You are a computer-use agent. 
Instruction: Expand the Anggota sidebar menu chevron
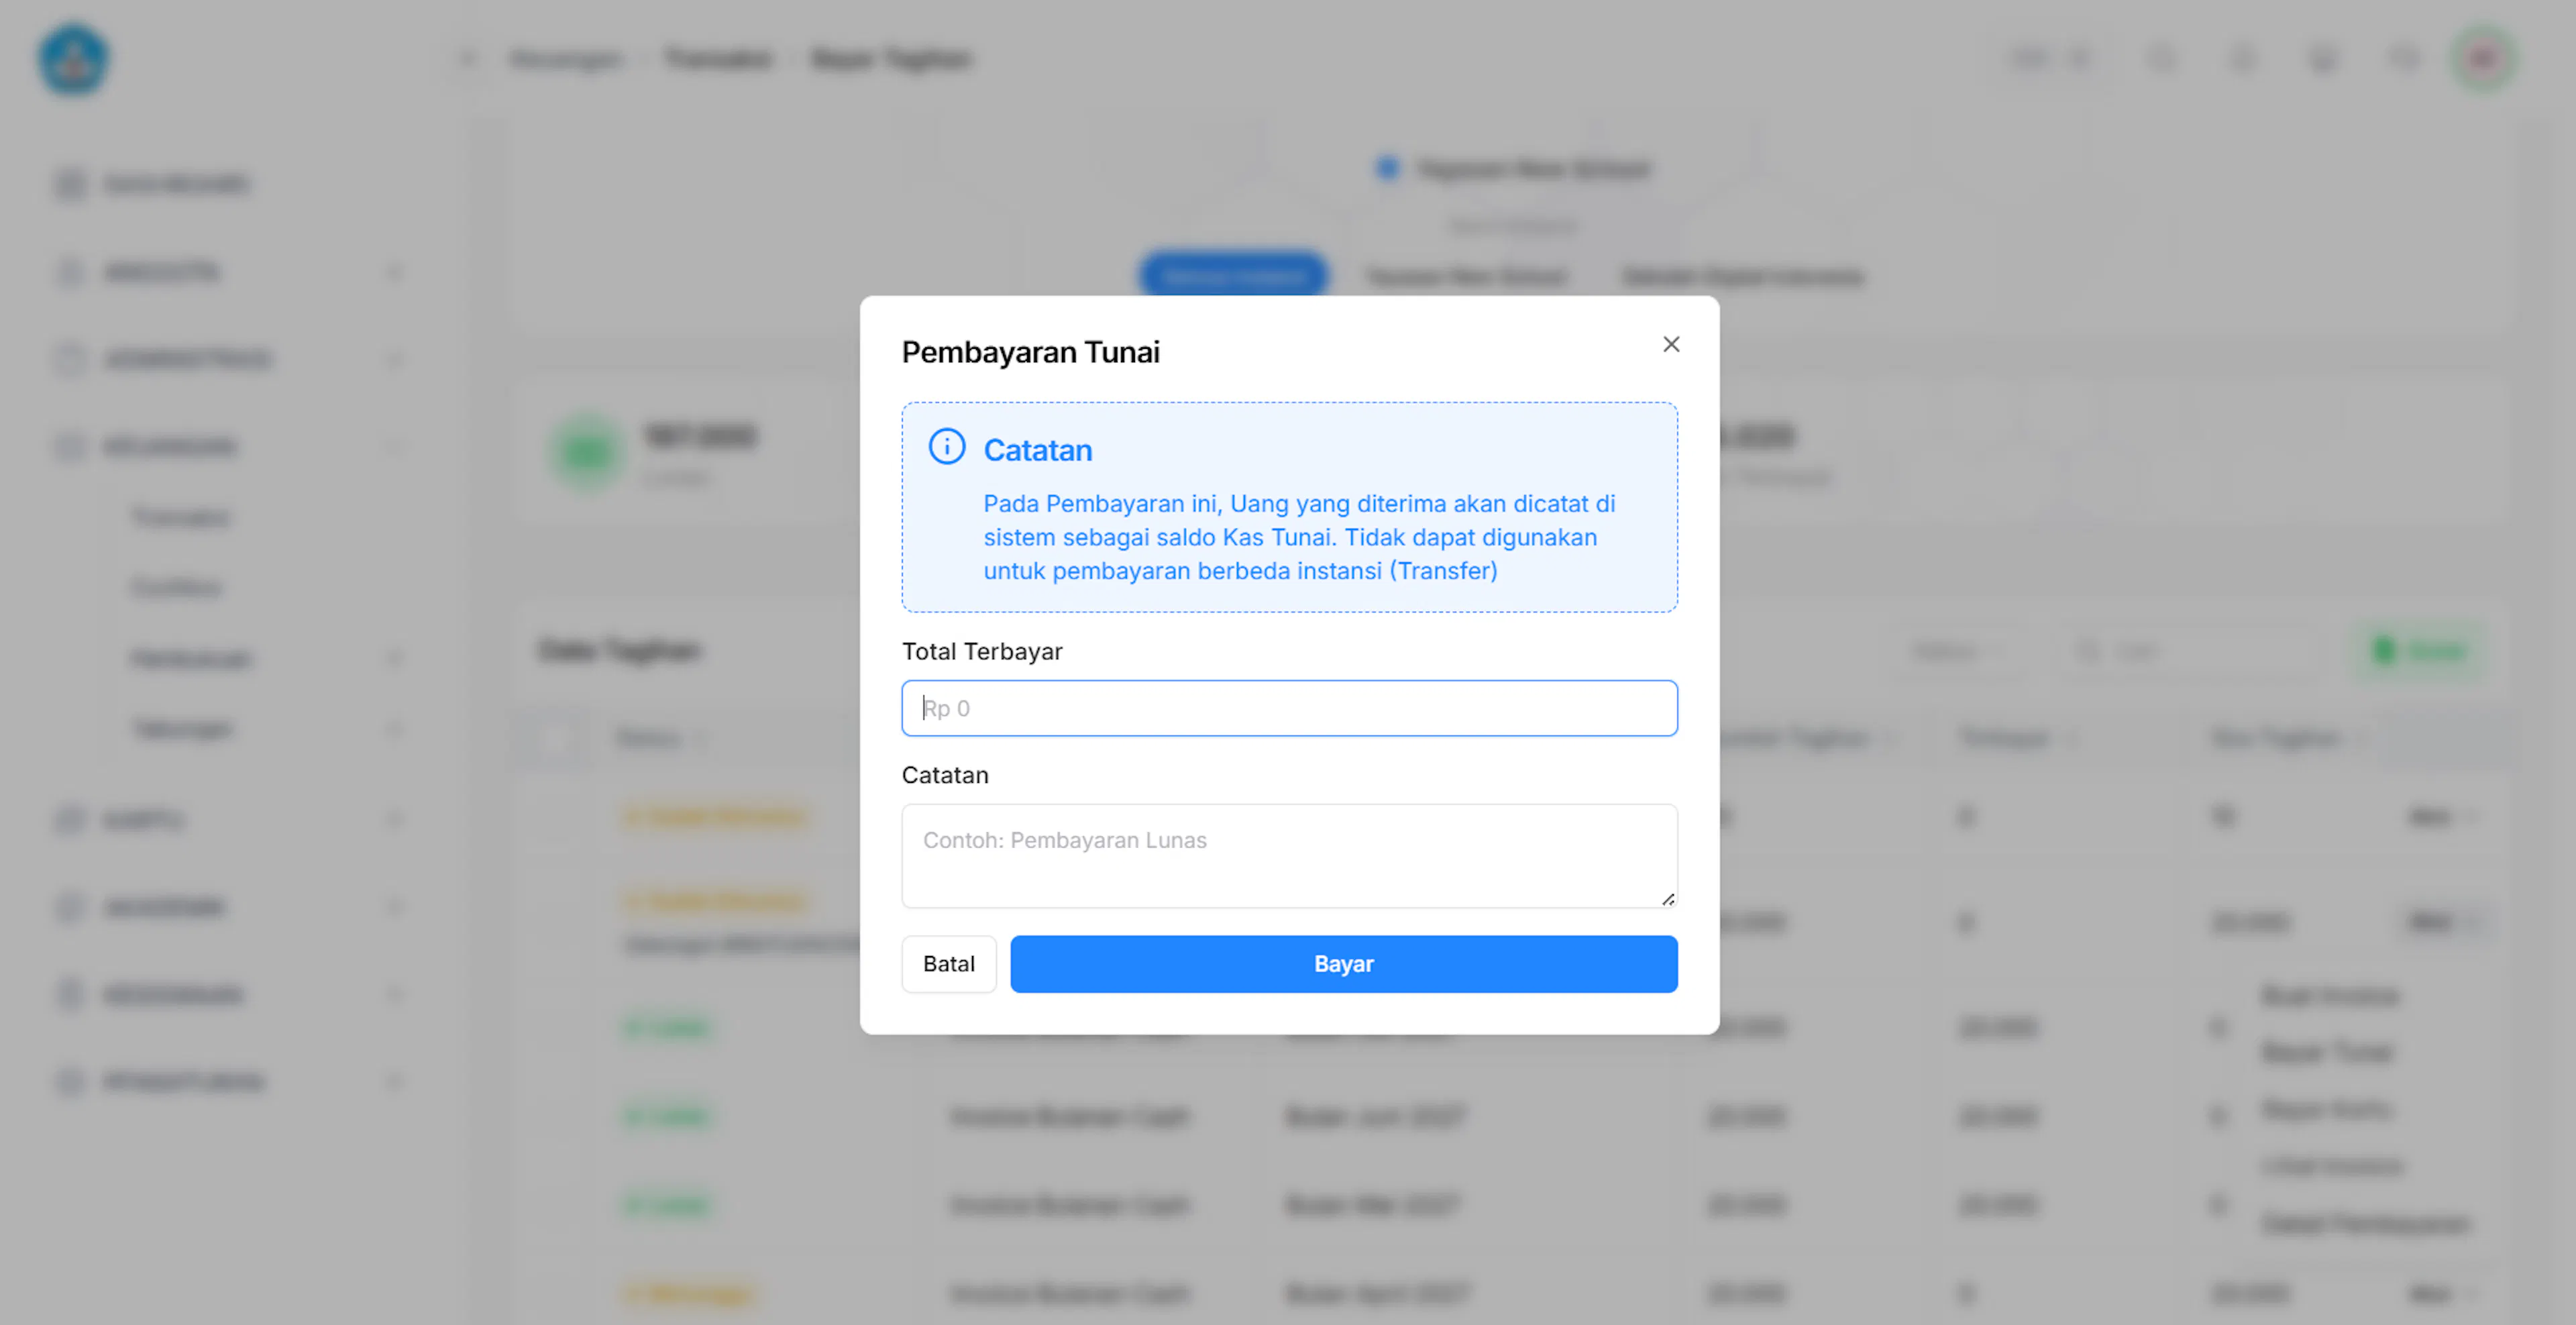[394, 272]
